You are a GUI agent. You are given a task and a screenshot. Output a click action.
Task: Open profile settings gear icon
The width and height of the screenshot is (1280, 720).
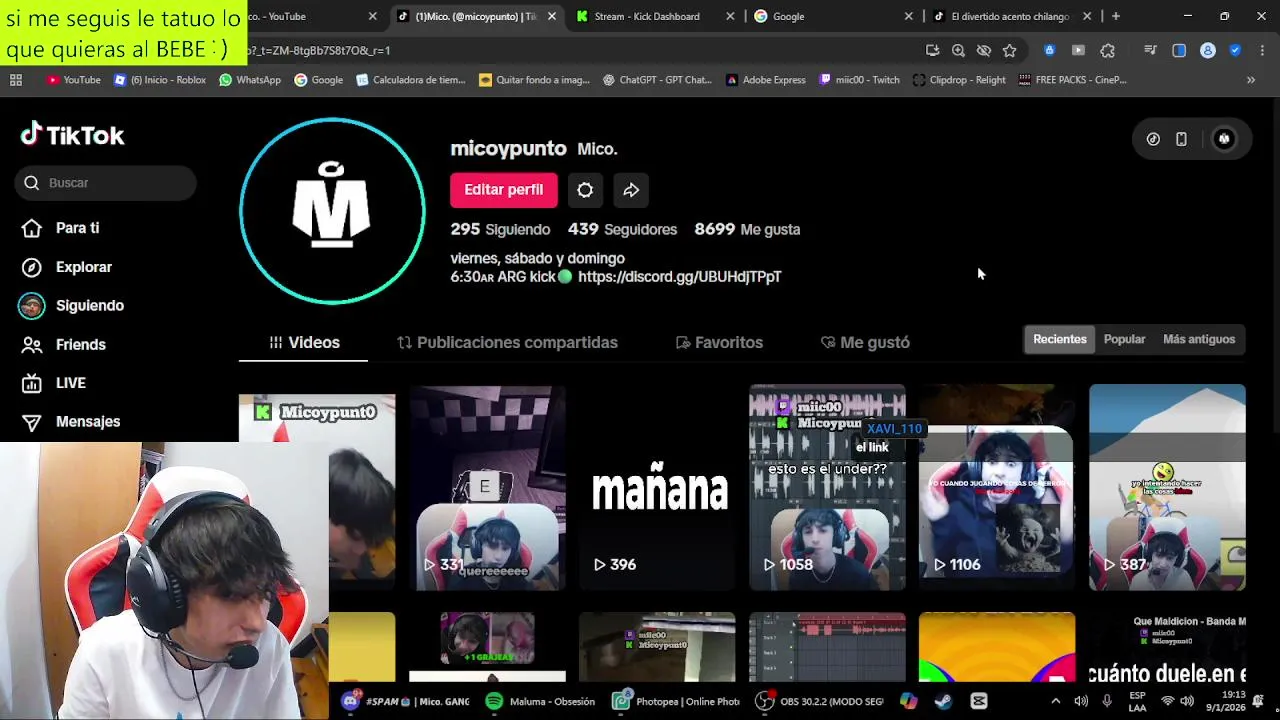(585, 190)
